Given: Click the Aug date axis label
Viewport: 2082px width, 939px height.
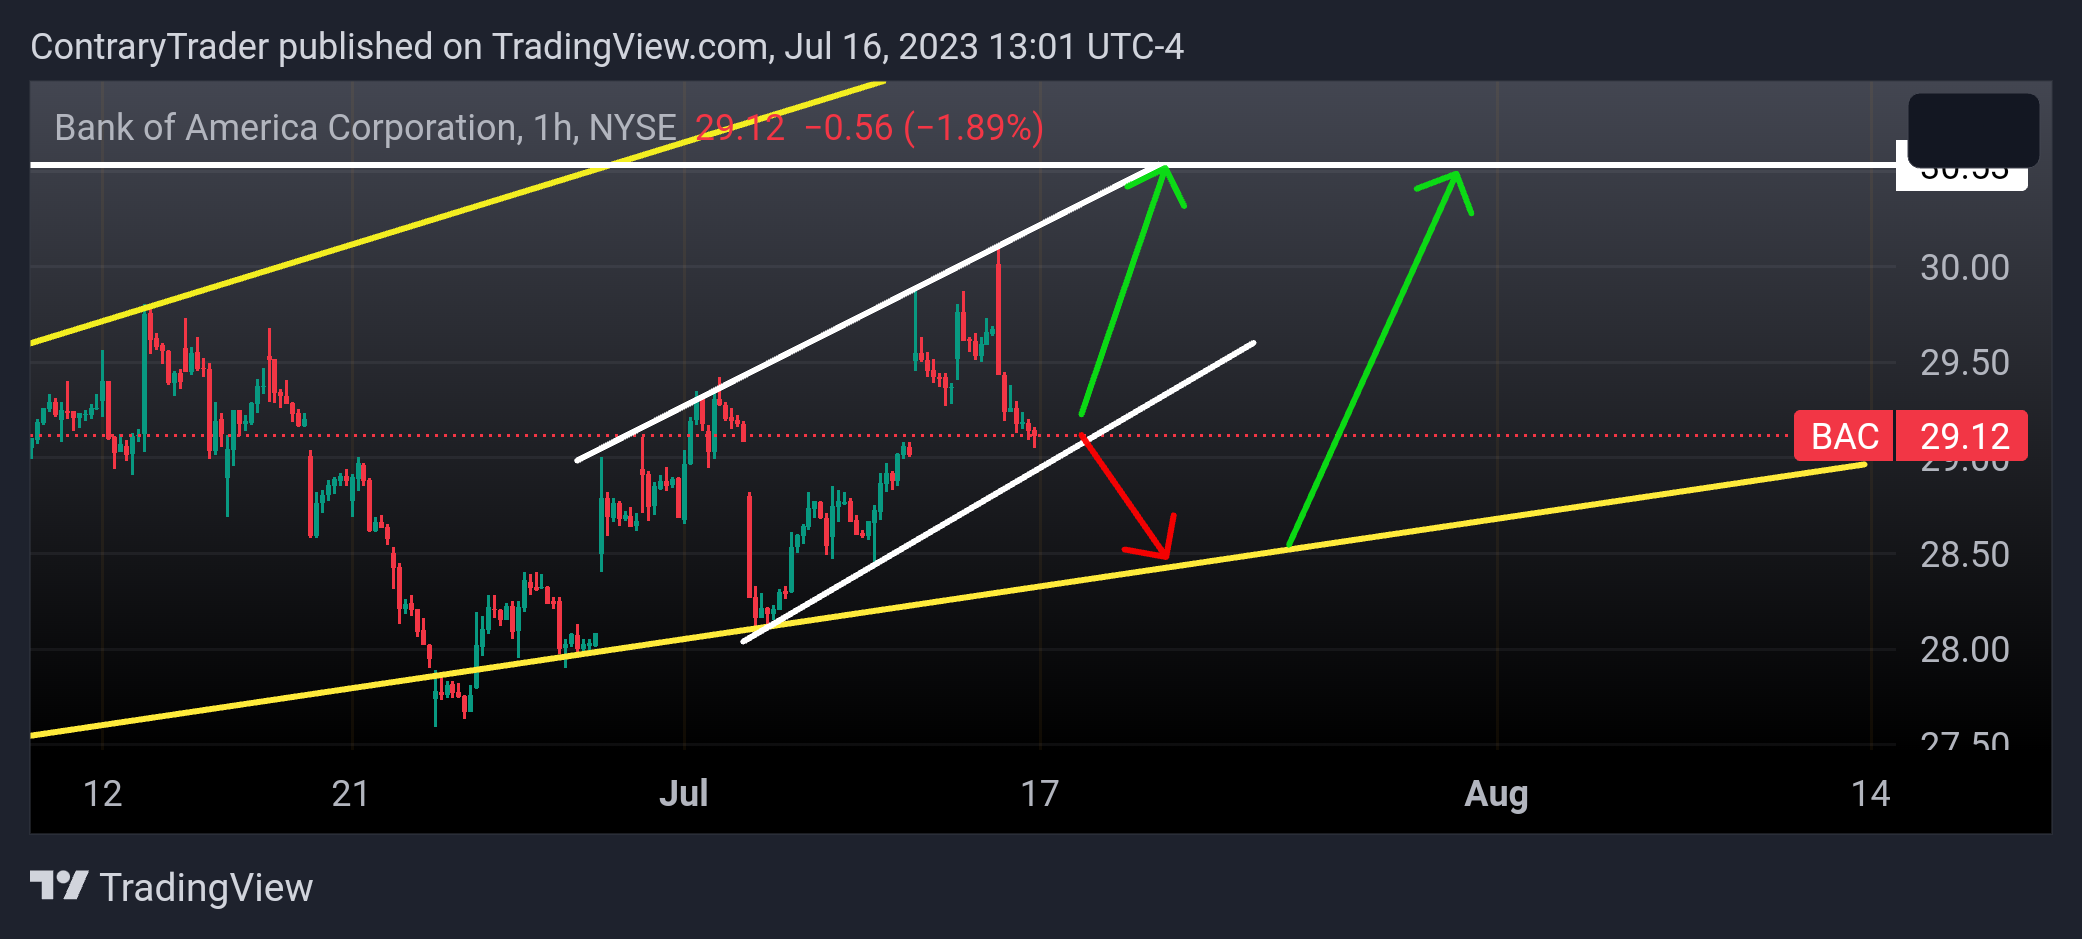Looking at the screenshot, I should tap(1496, 793).
